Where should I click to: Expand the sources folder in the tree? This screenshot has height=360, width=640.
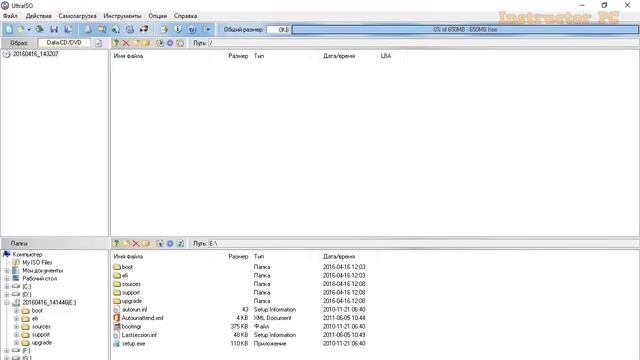pos(16,327)
